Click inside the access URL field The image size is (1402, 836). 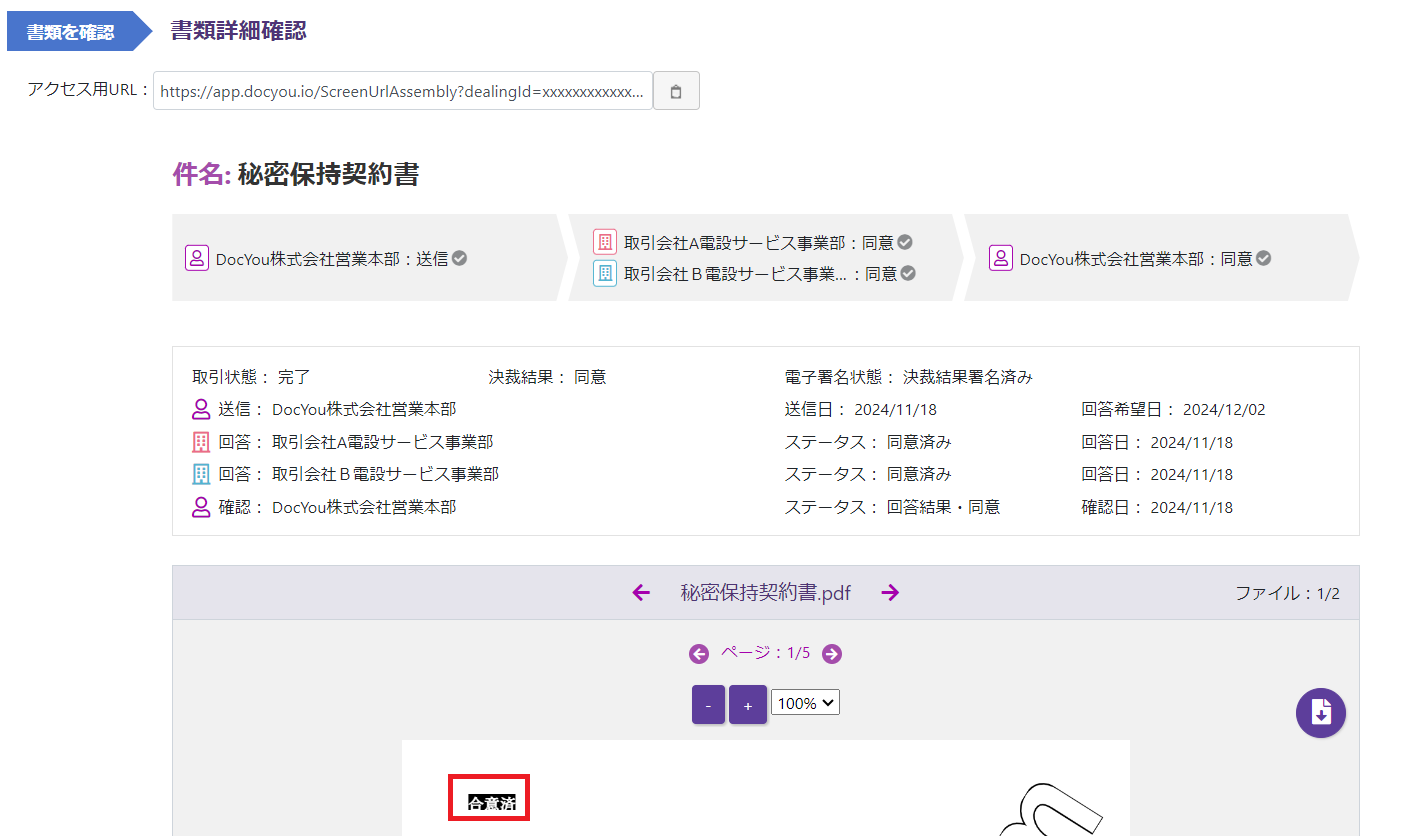[402, 91]
